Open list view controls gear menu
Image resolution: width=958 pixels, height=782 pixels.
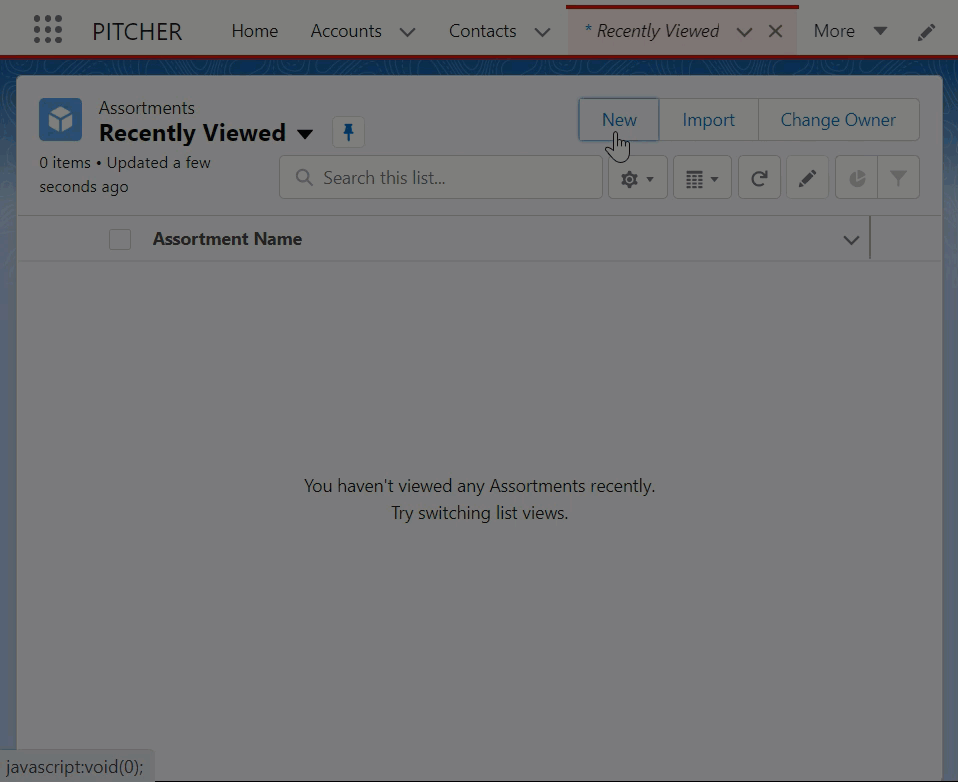click(637, 178)
